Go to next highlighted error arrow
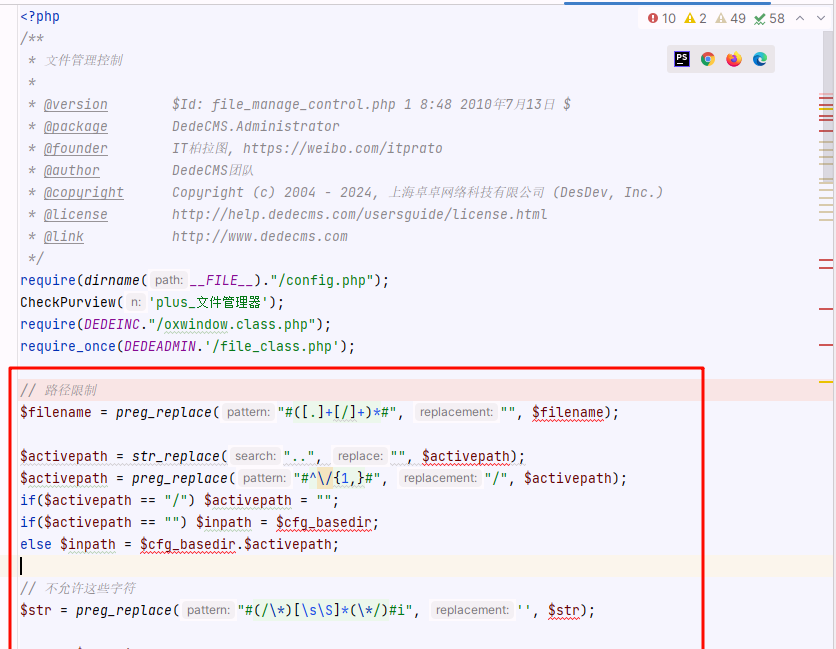The height and width of the screenshot is (649, 836). click(821, 19)
